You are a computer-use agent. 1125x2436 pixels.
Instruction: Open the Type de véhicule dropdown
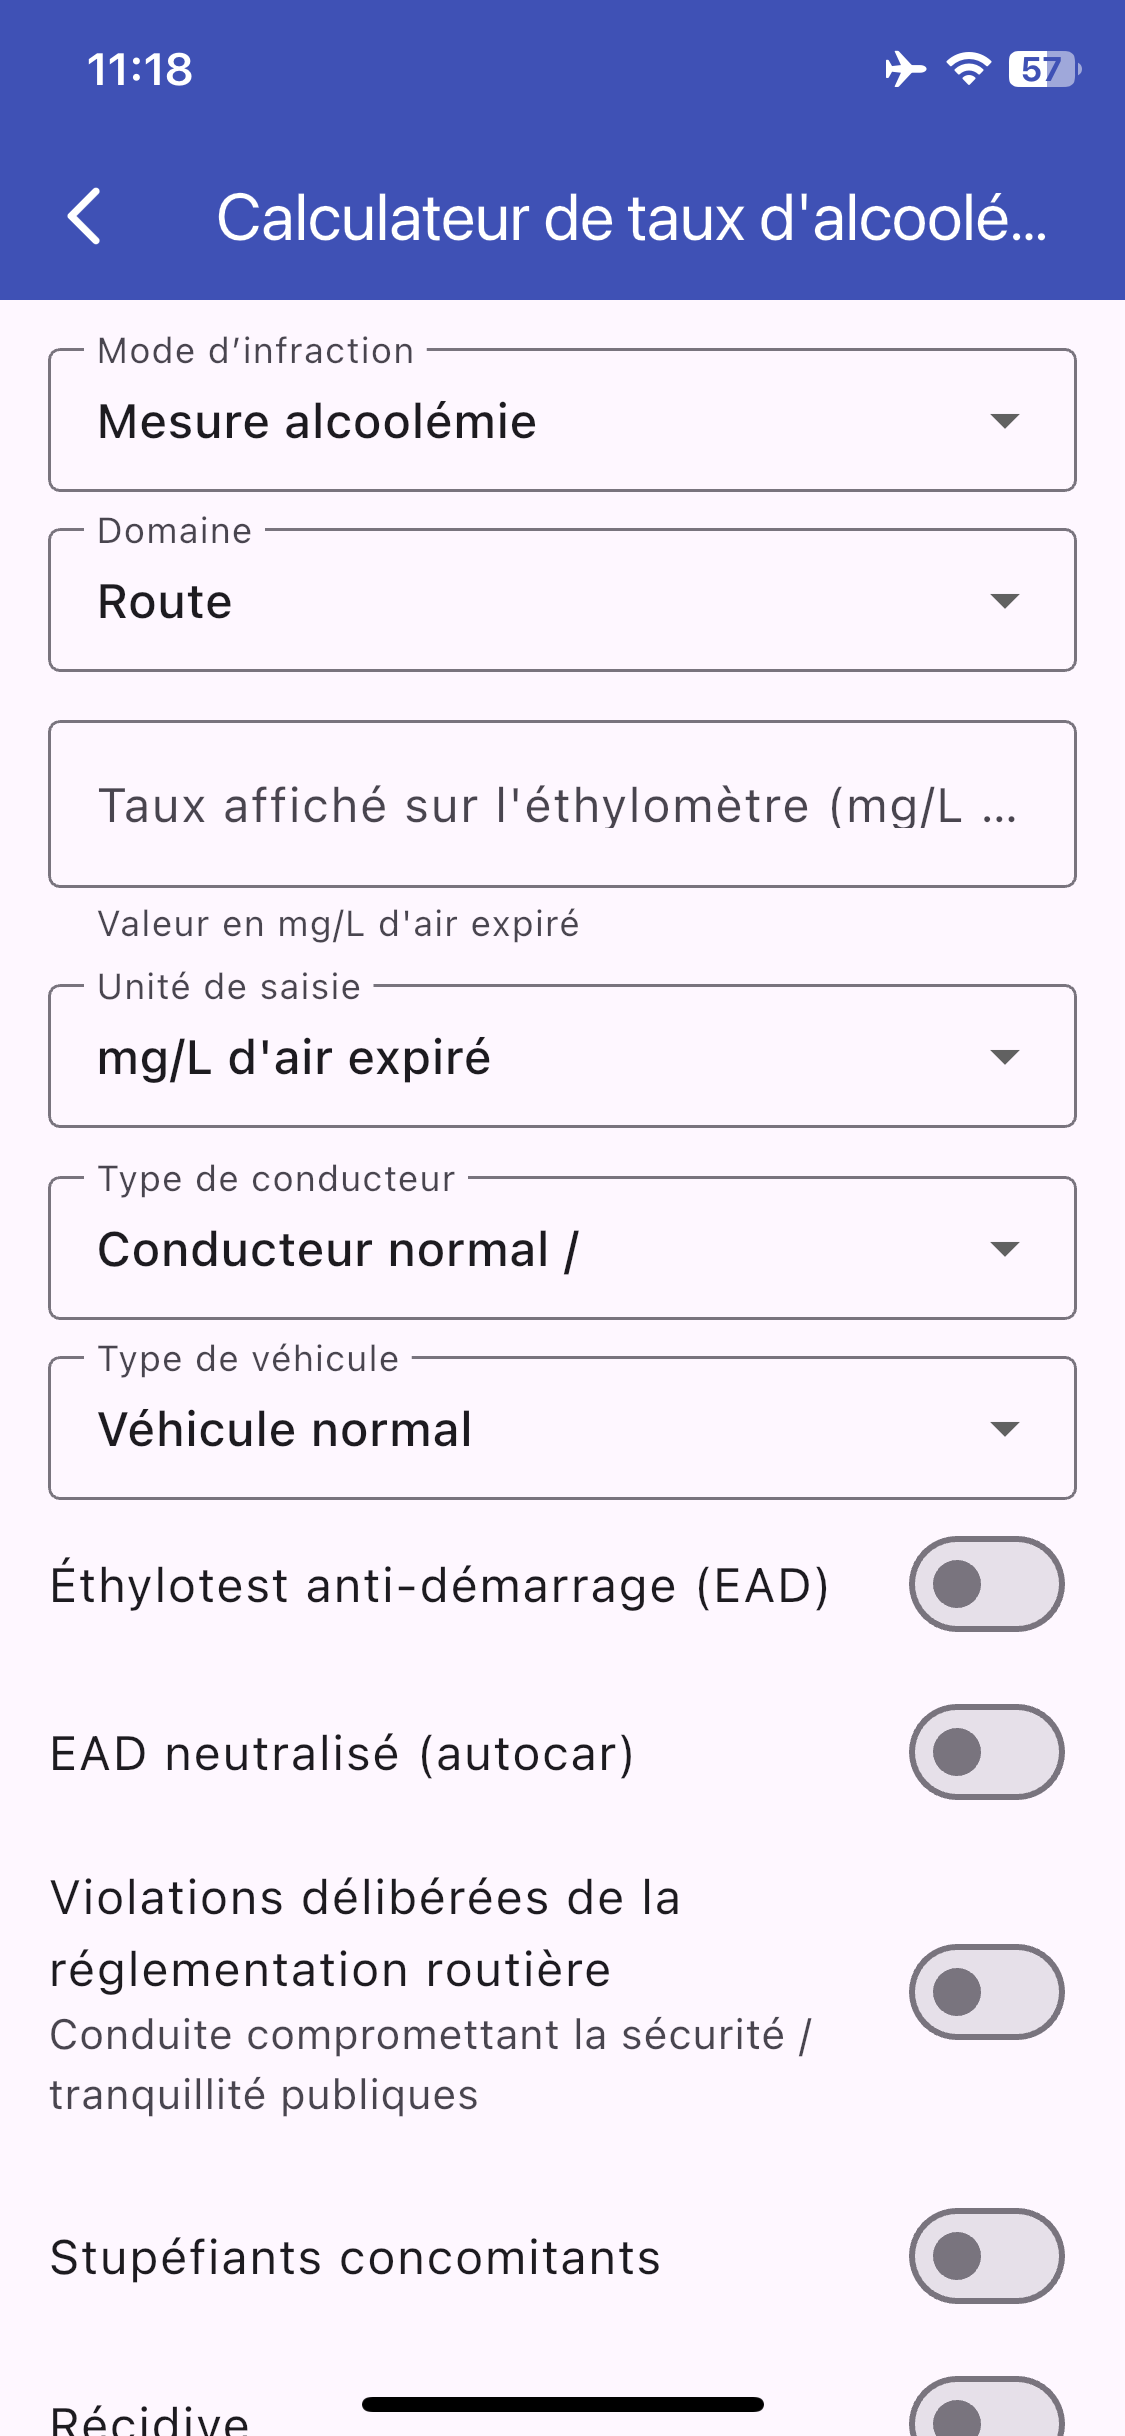pos(562,1429)
